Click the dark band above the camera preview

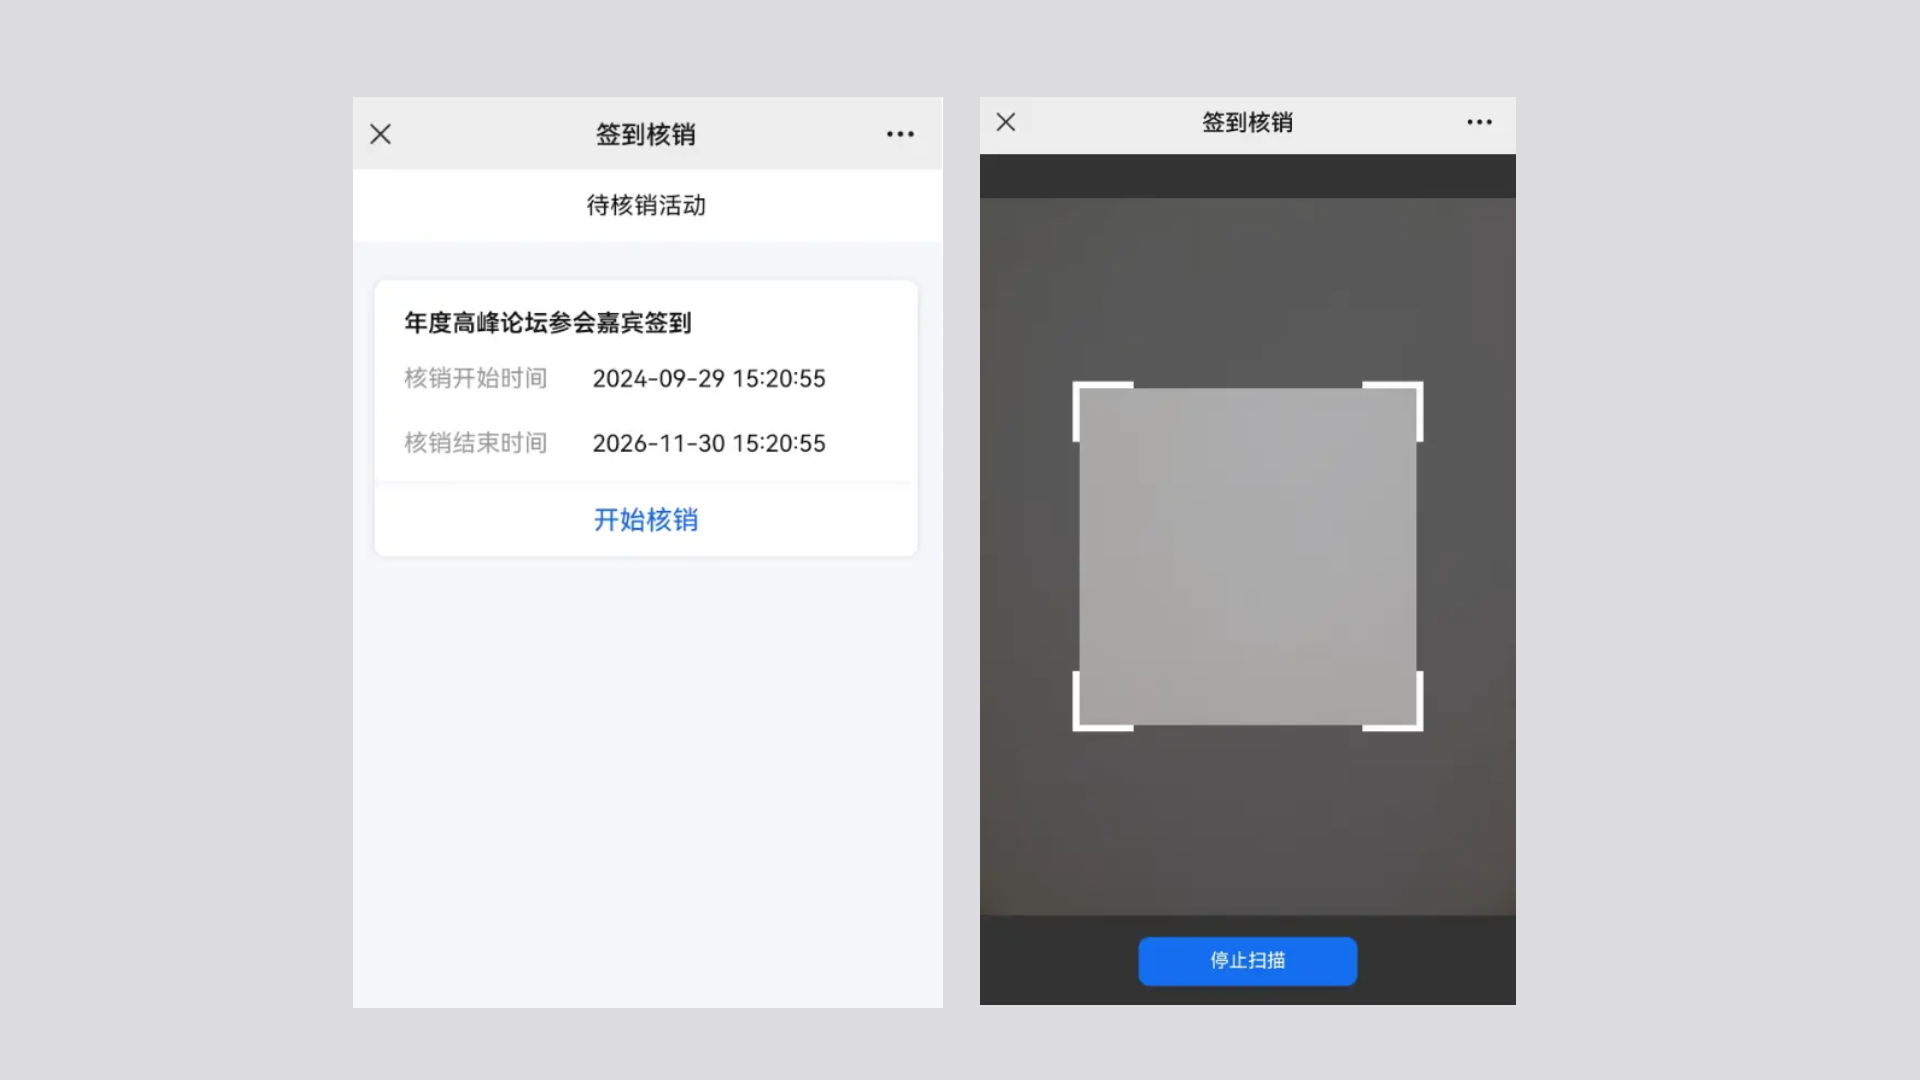pyautogui.click(x=1247, y=176)
